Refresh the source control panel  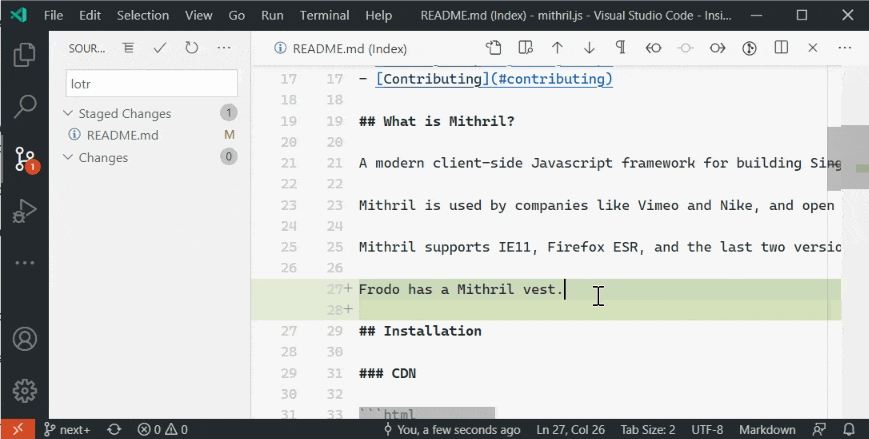(x=191, y=48)
